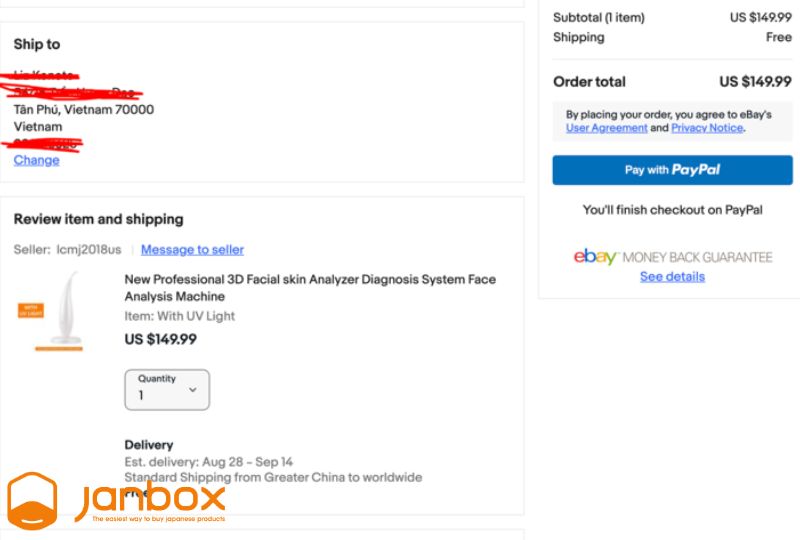Click the orange With UV Light badge
The width and height of the screenshot is (800, 540).
click(31, 310)
